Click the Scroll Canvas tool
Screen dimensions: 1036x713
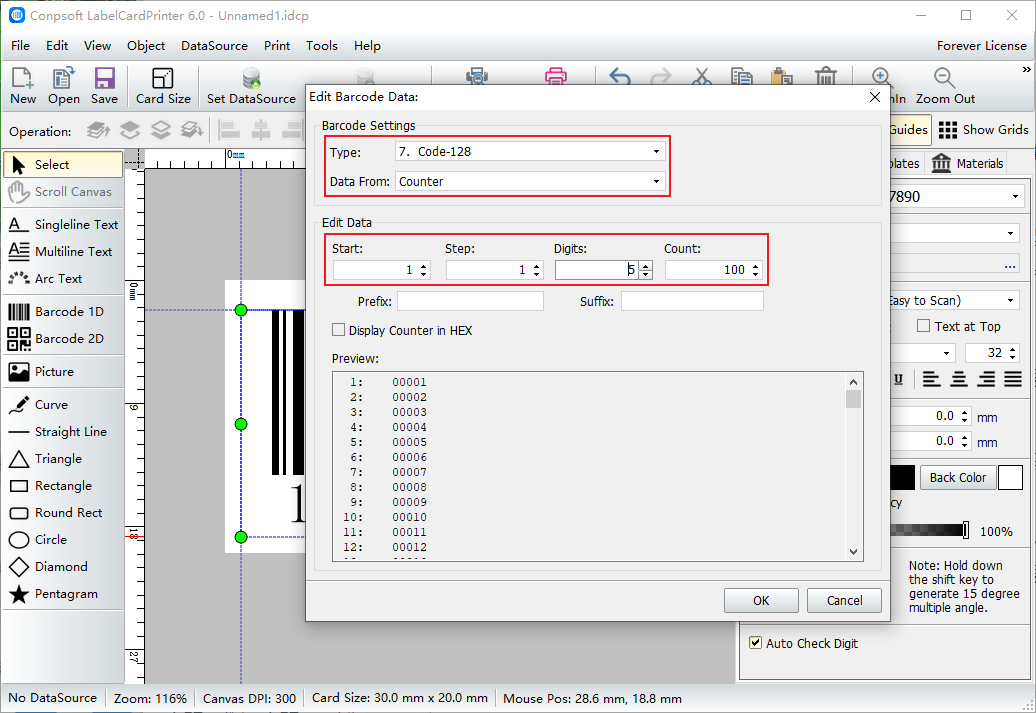click(63, 192)
